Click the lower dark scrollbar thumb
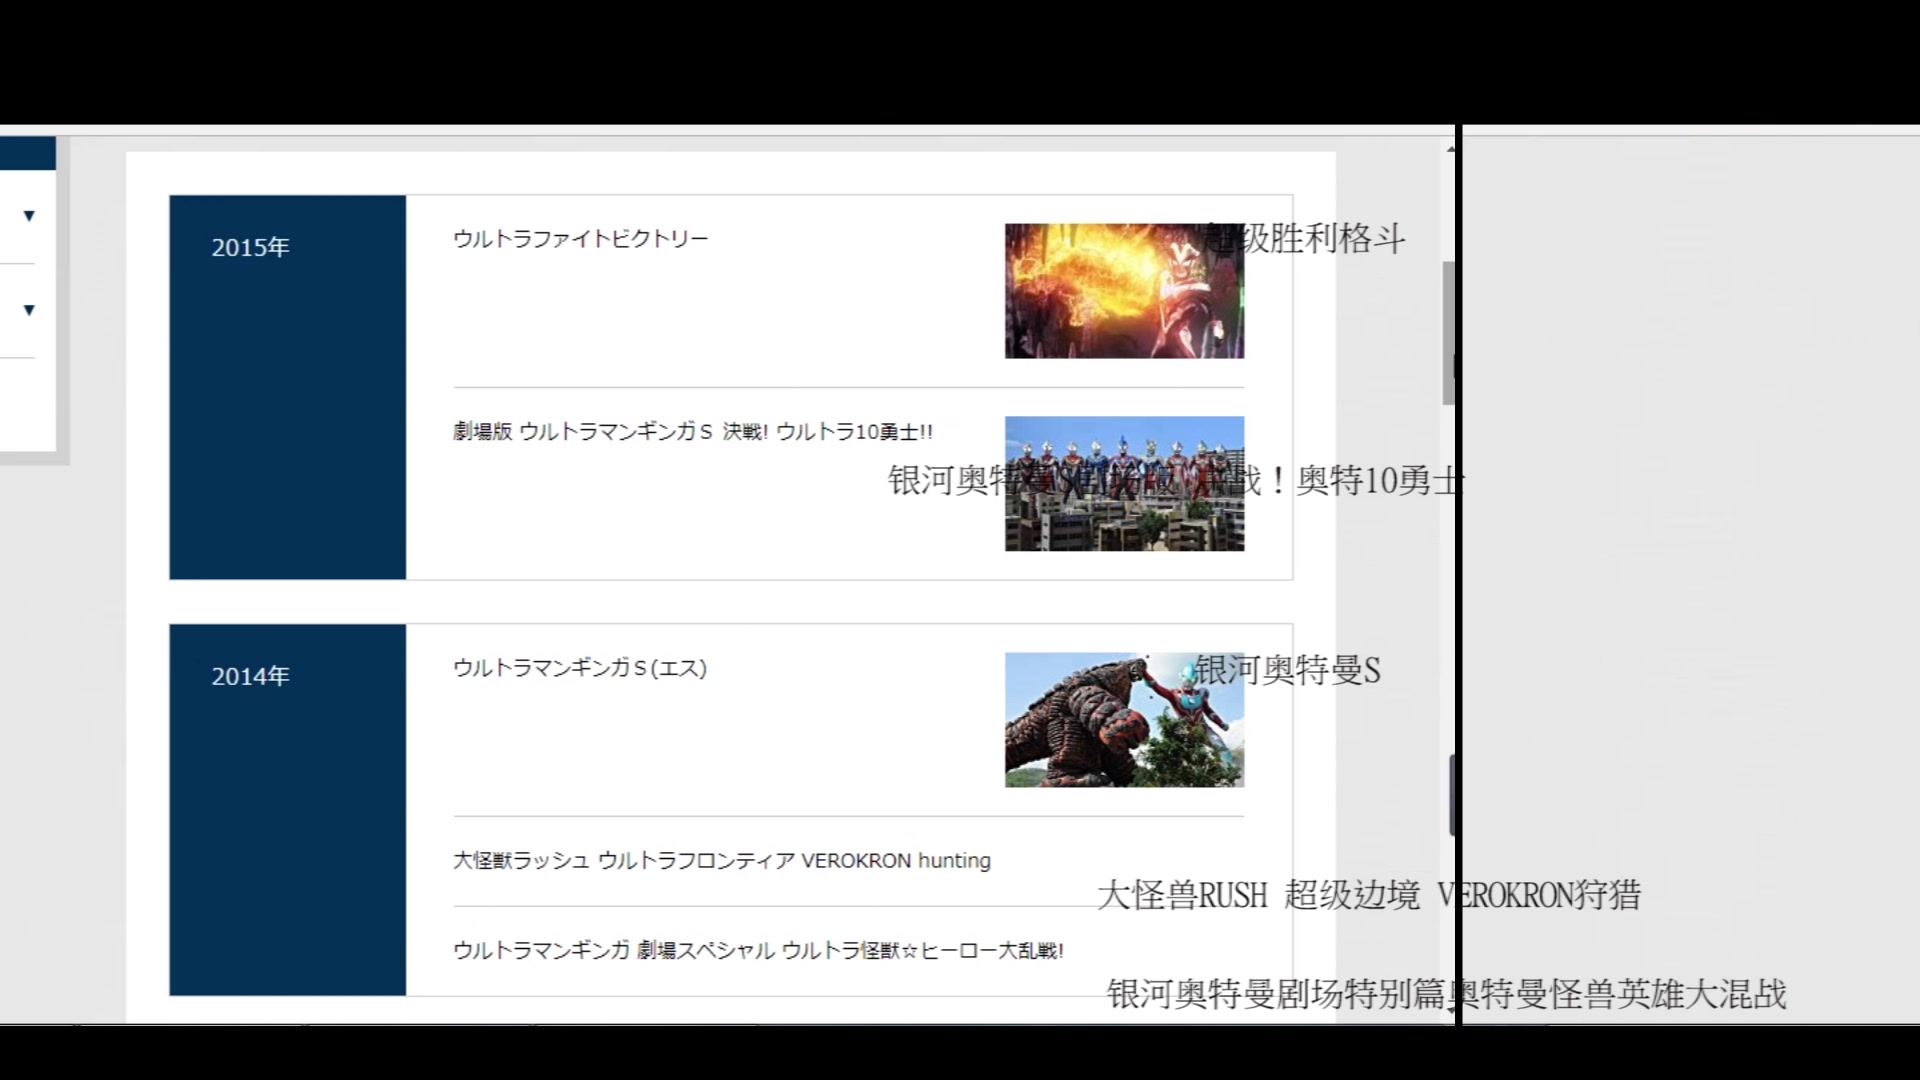Viewport: 1920px width, 1080px height. (1452, 796)
